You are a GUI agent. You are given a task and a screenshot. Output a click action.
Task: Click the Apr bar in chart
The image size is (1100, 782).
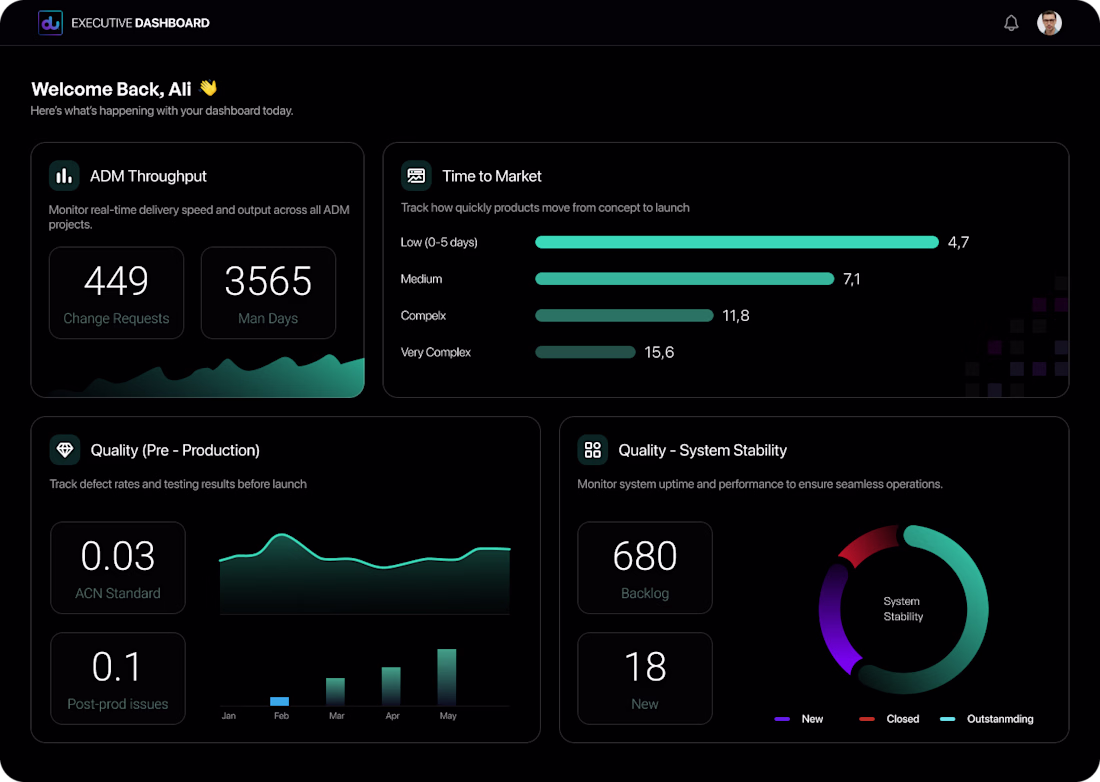[391, 687]
